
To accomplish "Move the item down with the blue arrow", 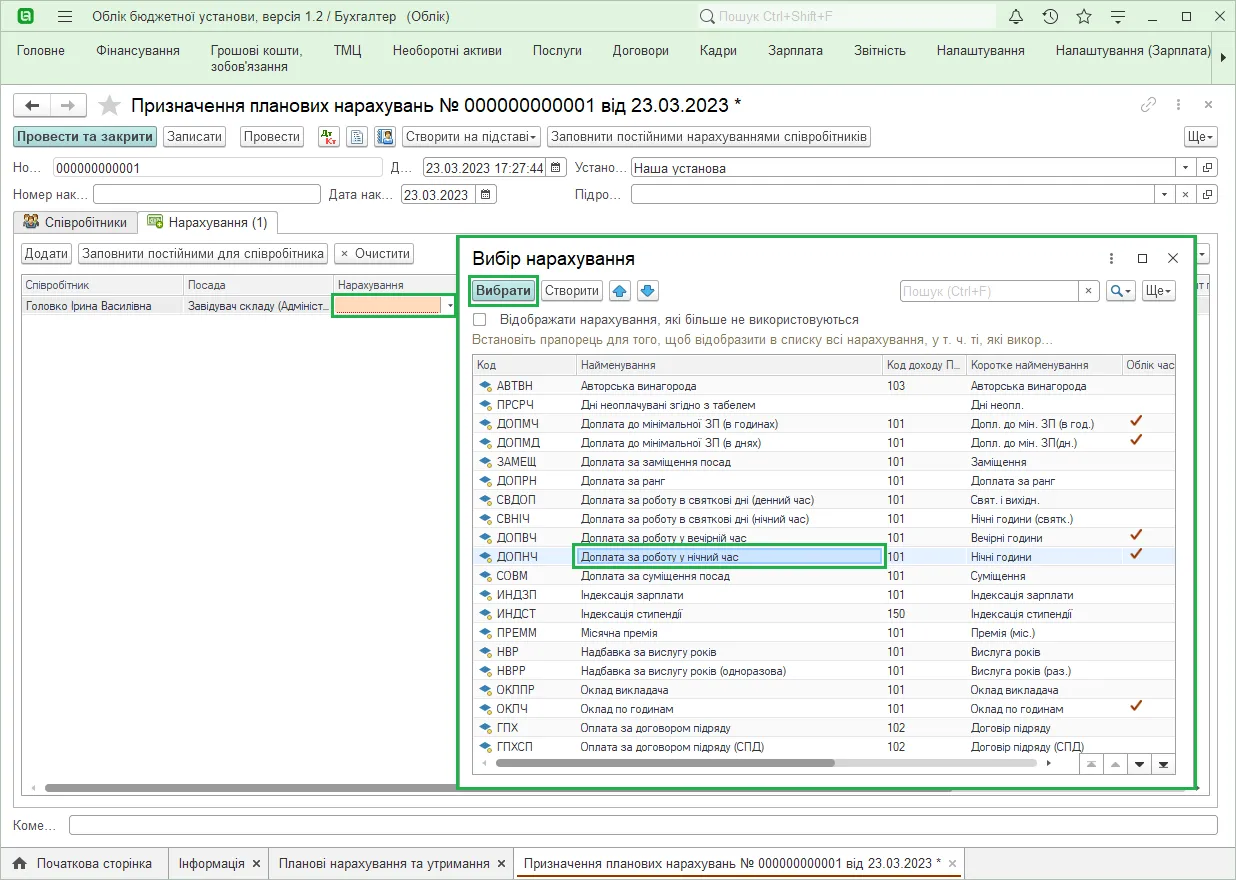I will coord(647,291).
